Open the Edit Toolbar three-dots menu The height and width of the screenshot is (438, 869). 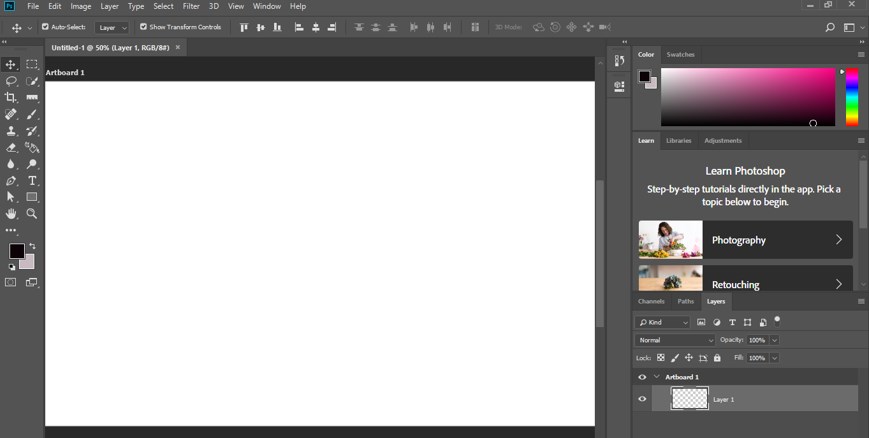click(x=11, y=230)
